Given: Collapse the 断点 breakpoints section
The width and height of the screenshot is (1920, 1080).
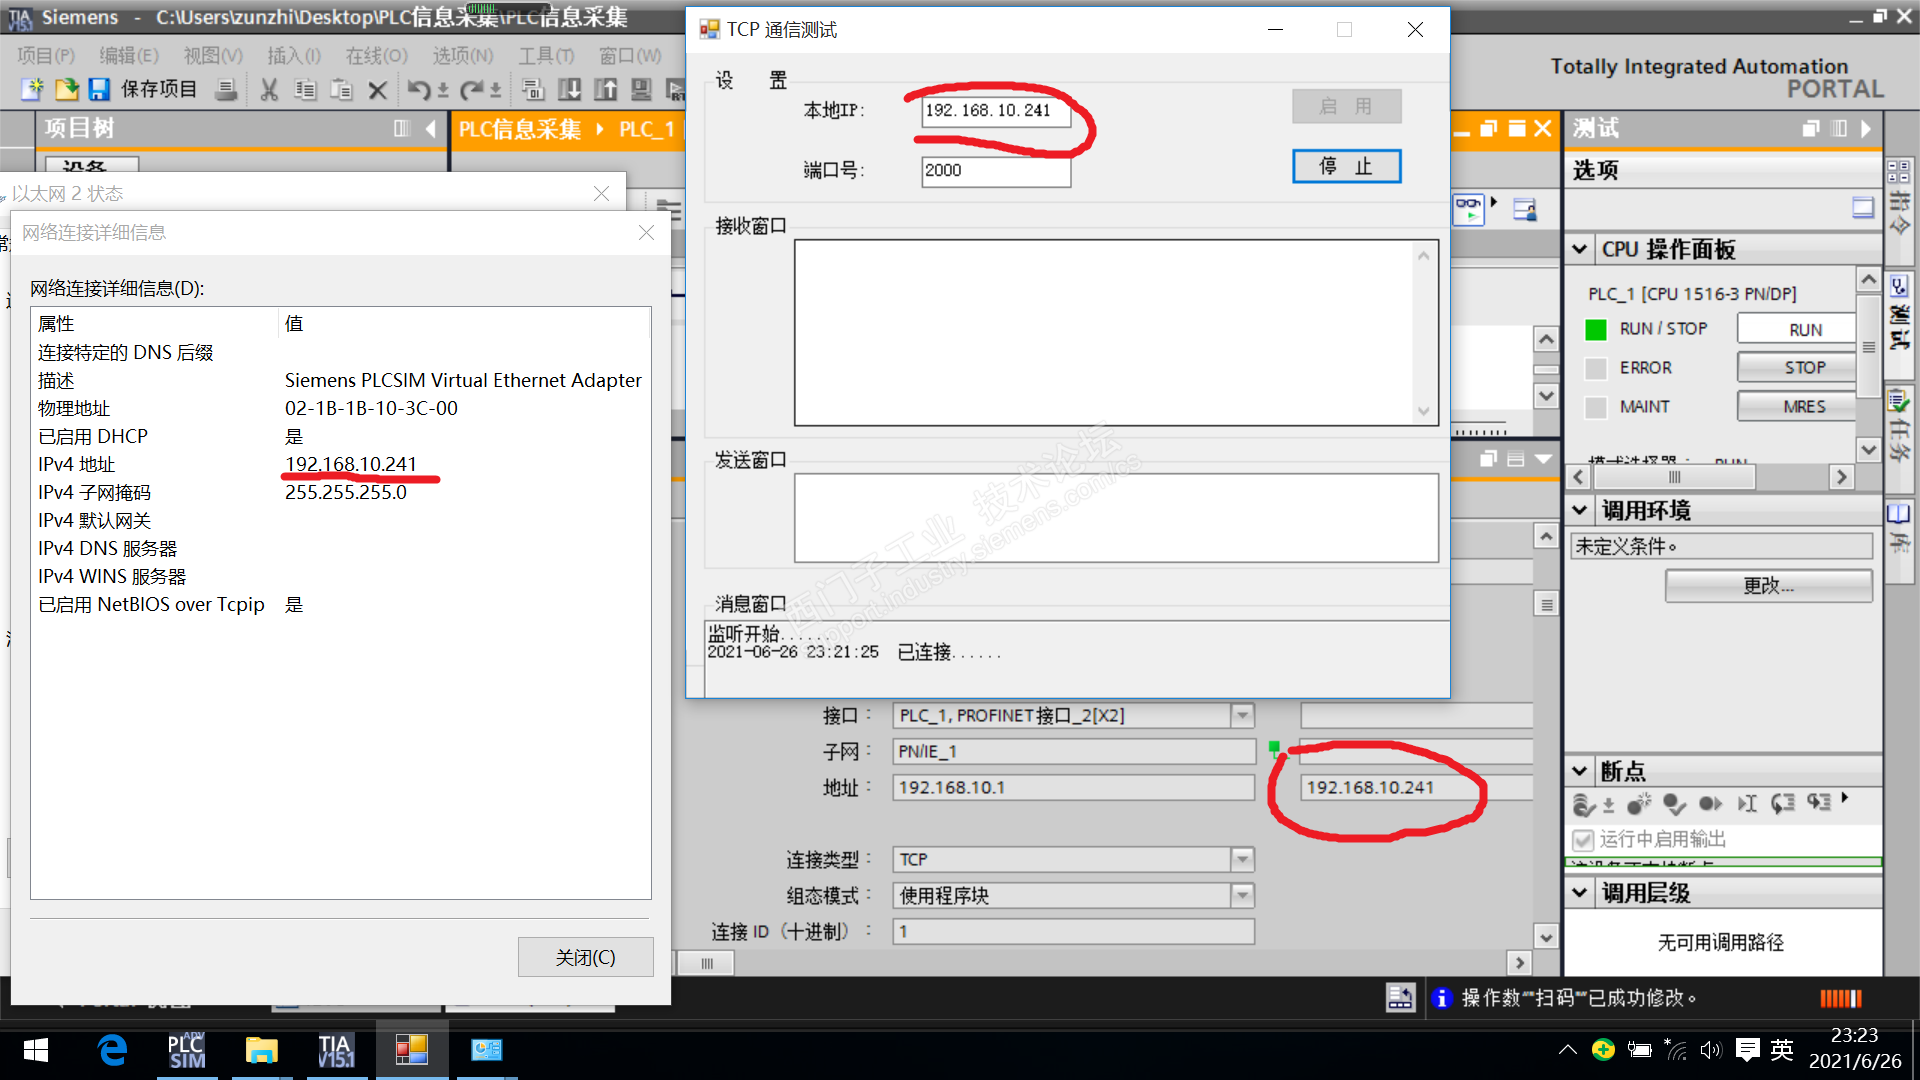Looking at the screenshot, I should 1580,771.
